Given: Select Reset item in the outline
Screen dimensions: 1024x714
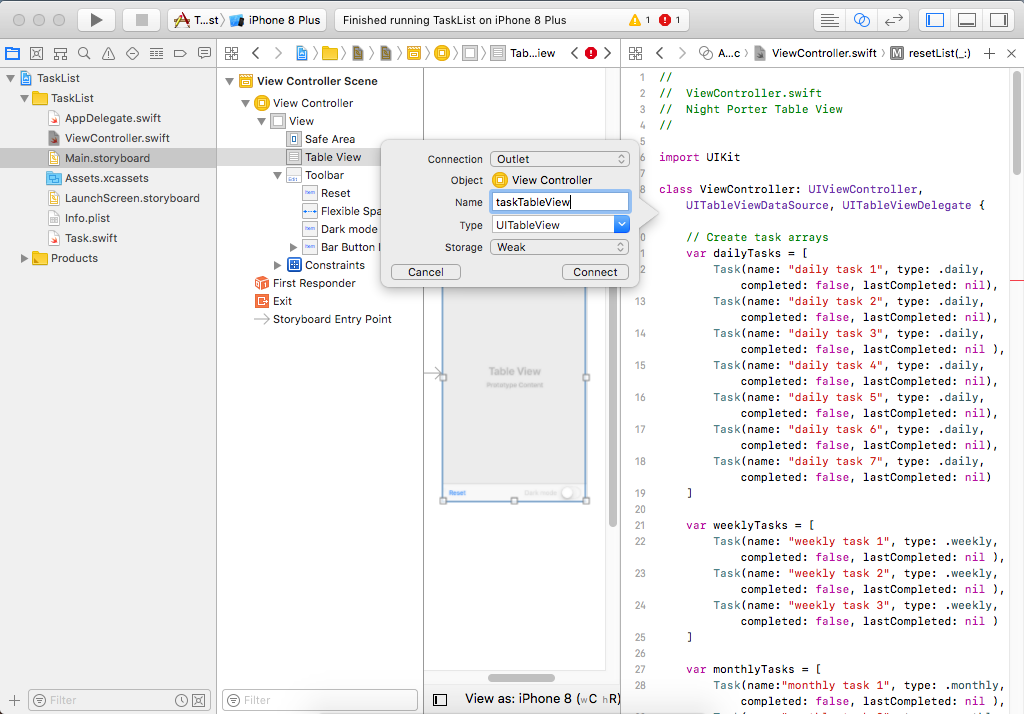Looking at the screenshot, I should click(336, 193).
